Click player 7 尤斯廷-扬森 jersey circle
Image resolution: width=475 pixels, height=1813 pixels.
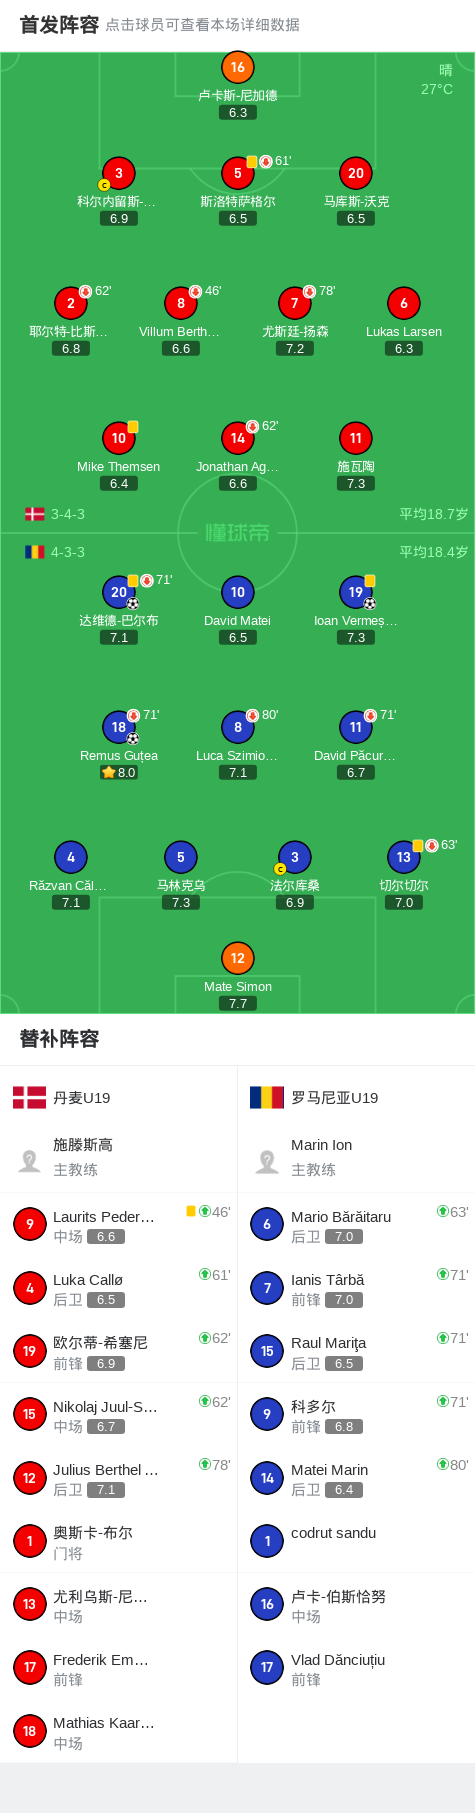coord(294,303)
